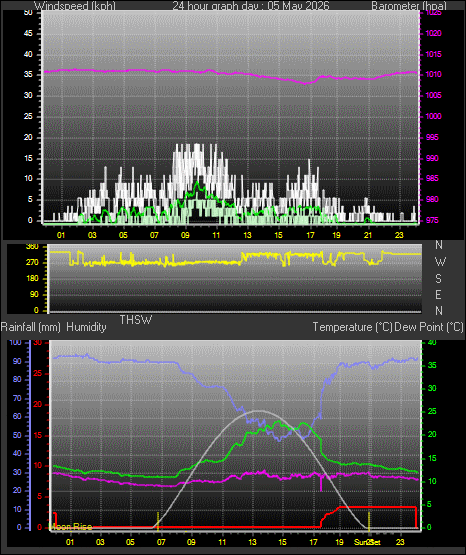The width and height of the screenshot is (466, 555).
Task: Click the Rainfall (mm) label
Action: click(x=30, y=327)
